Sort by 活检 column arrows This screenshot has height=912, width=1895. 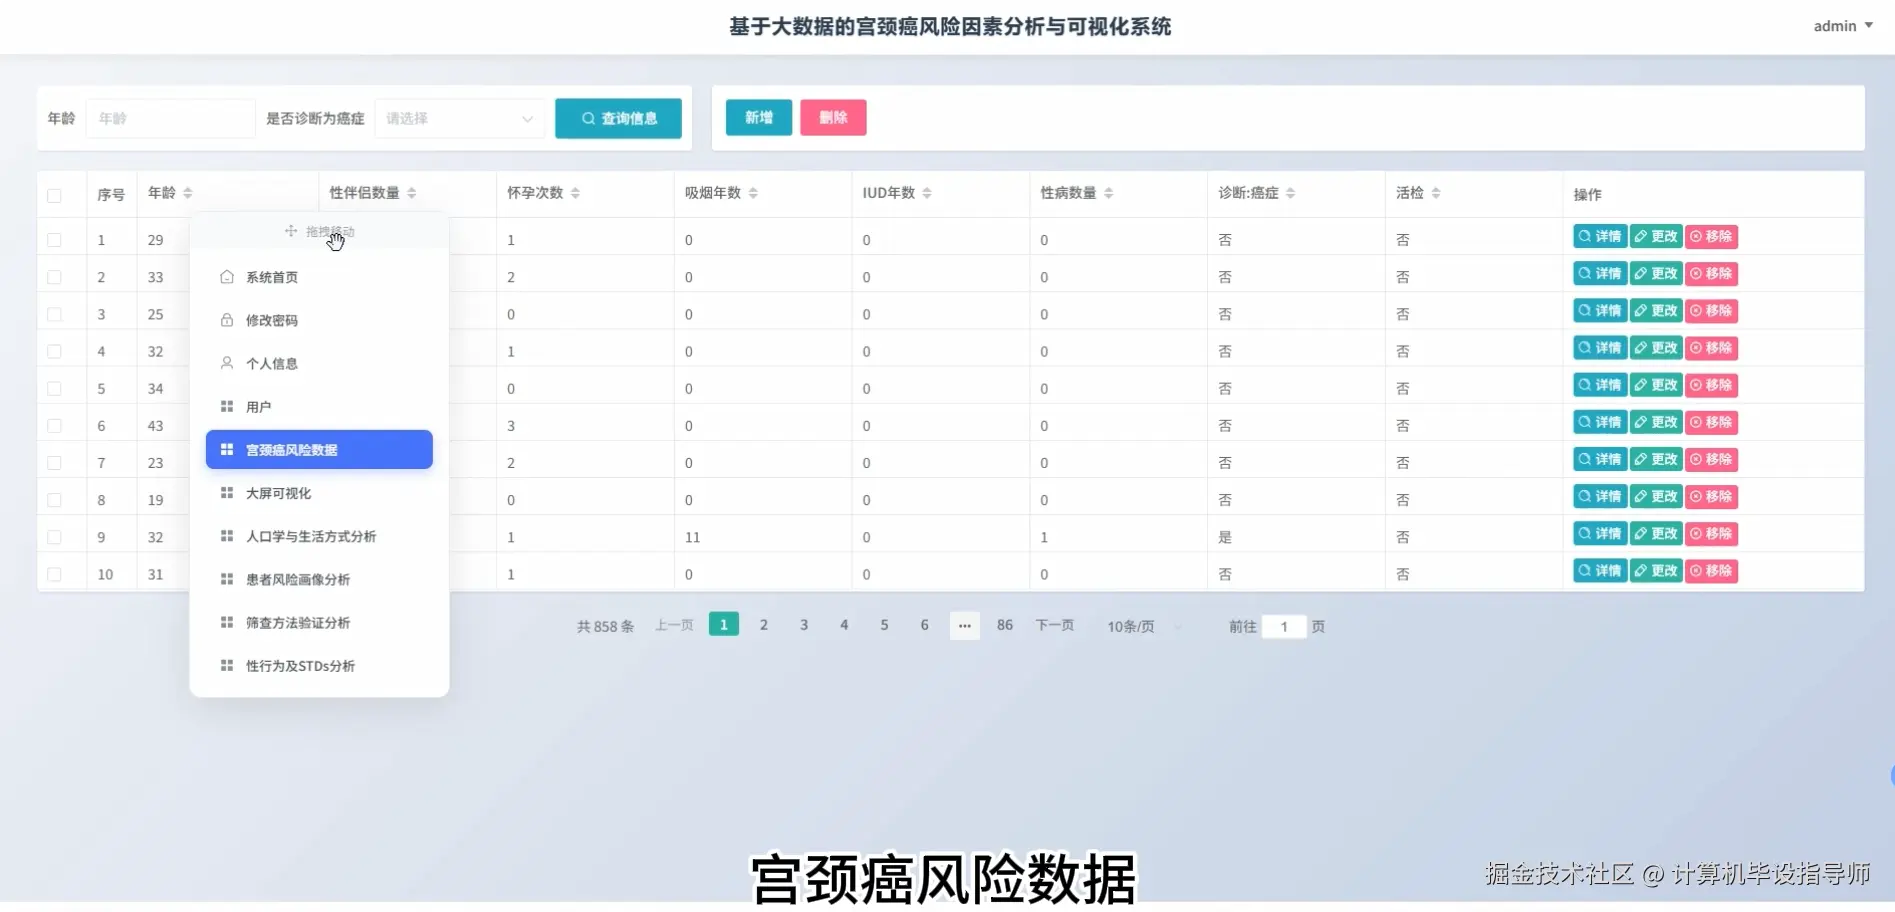click(x=1436, y=193)
